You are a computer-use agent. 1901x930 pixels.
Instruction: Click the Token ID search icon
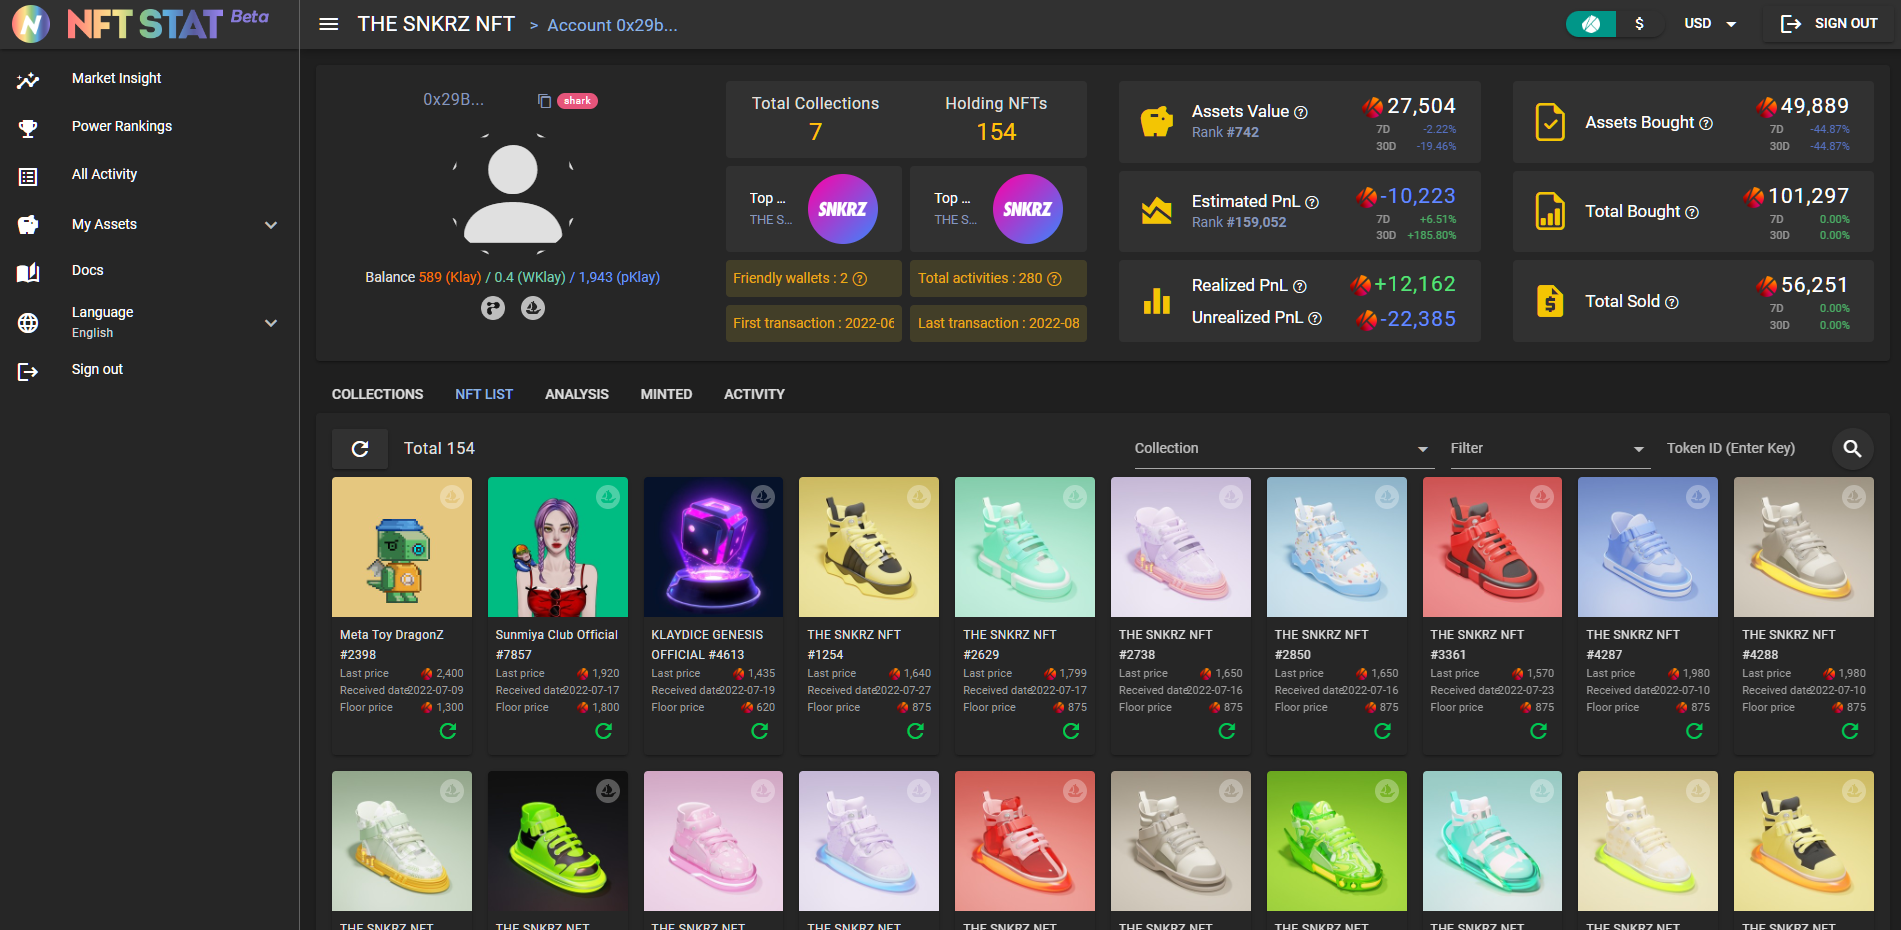tap(1852, 449)
